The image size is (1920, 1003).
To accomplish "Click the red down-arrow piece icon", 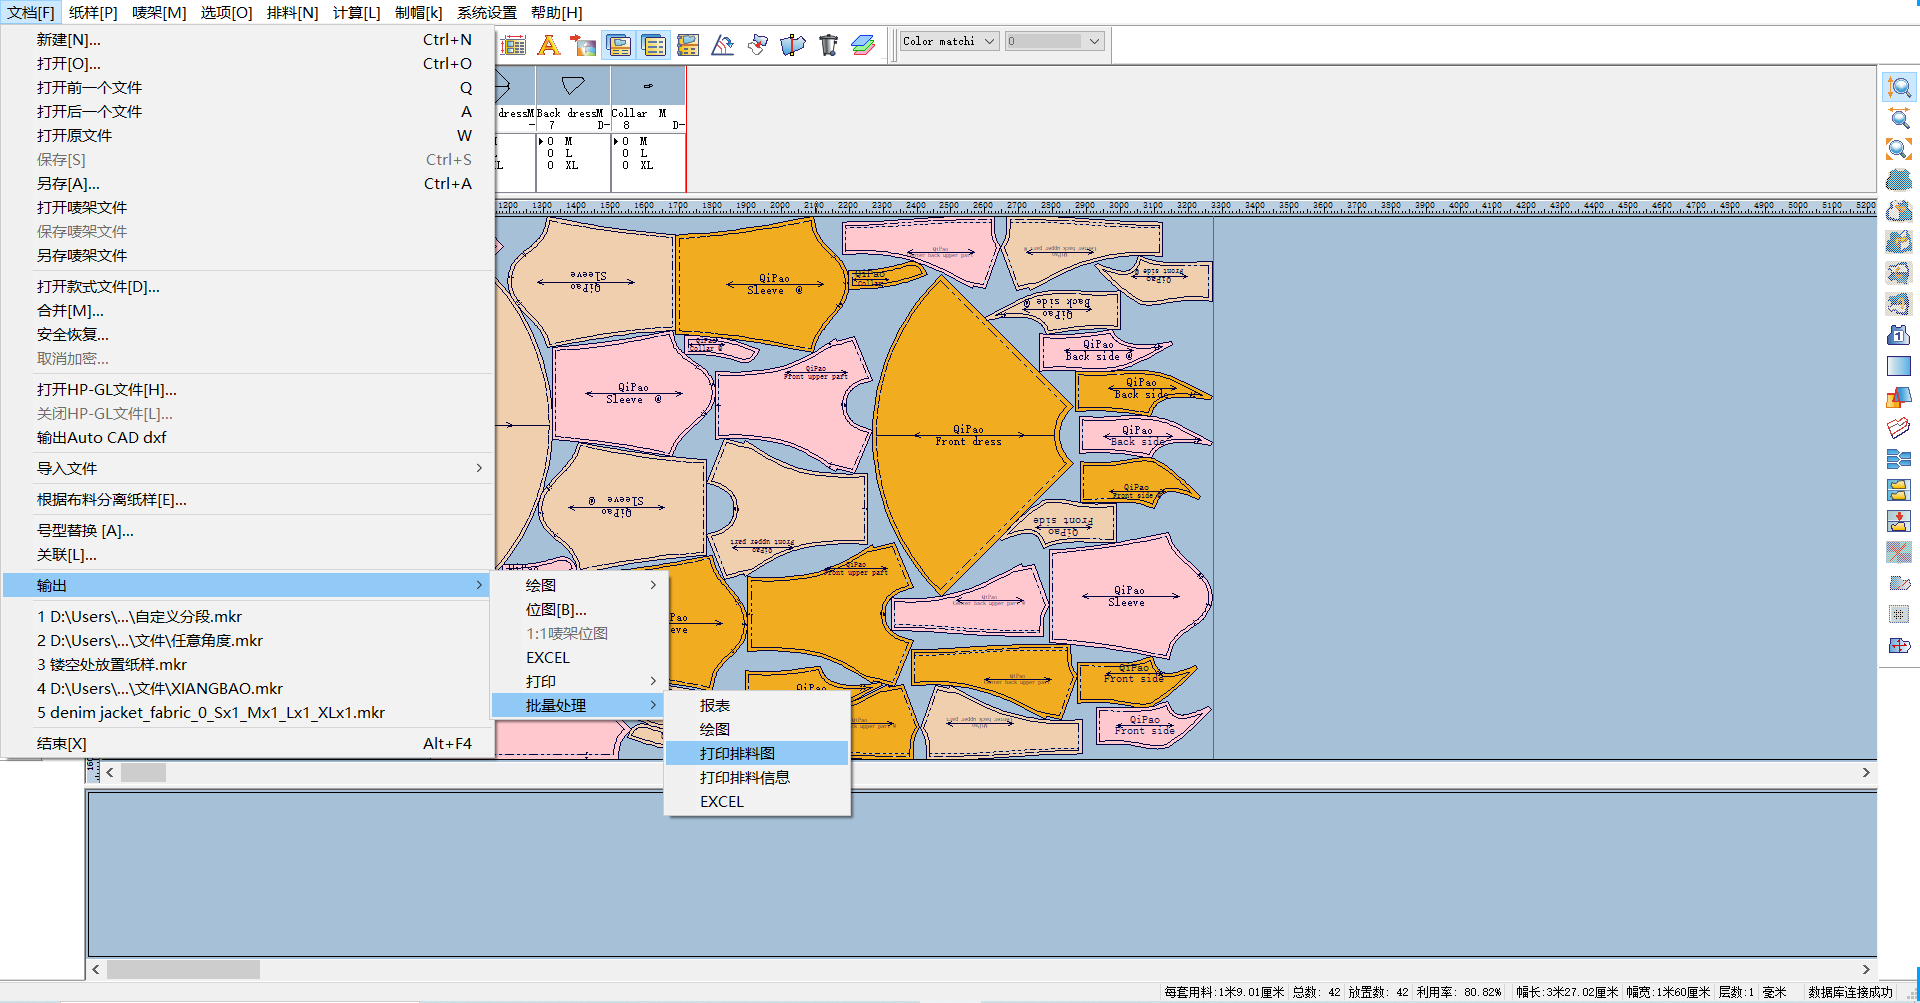I will point(1898,521).
